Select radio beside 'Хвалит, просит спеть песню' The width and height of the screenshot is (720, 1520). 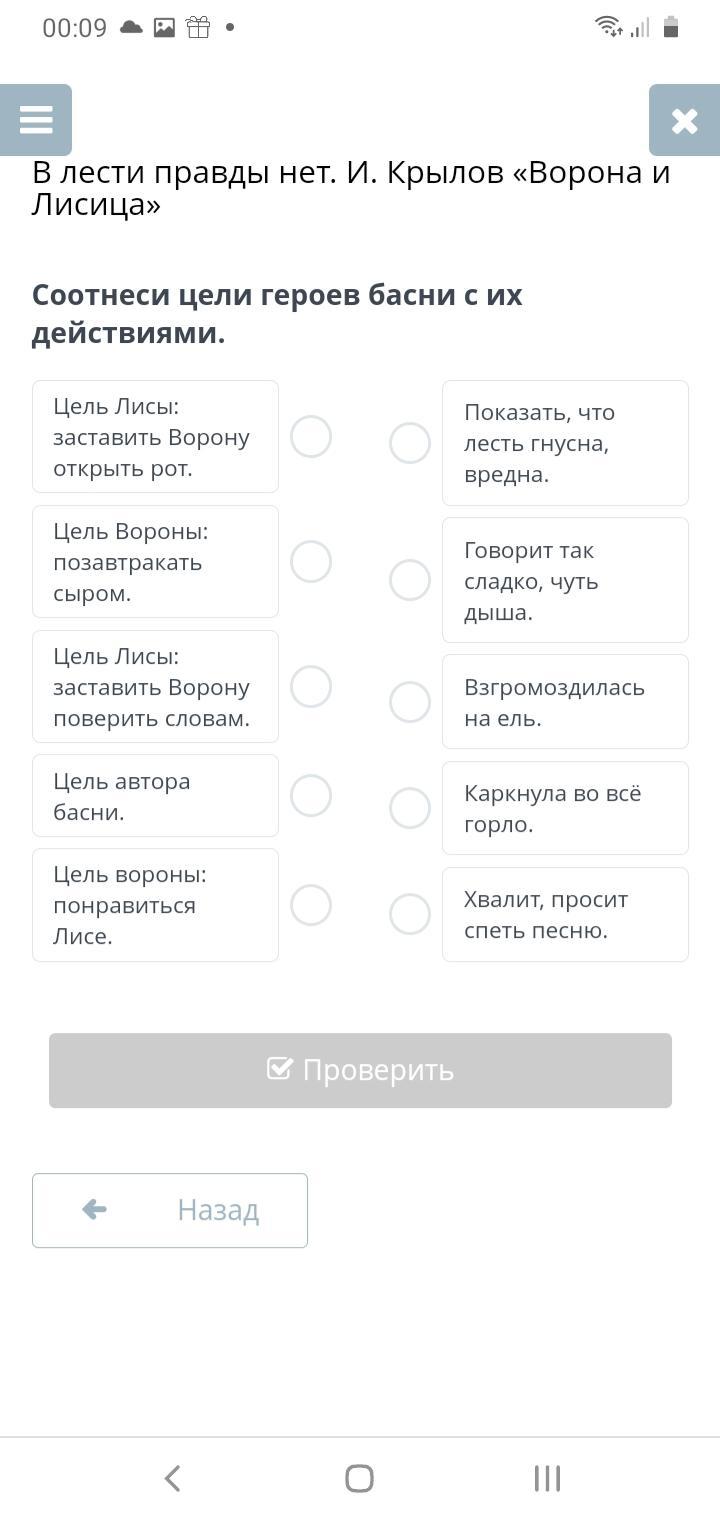(410, 914)
